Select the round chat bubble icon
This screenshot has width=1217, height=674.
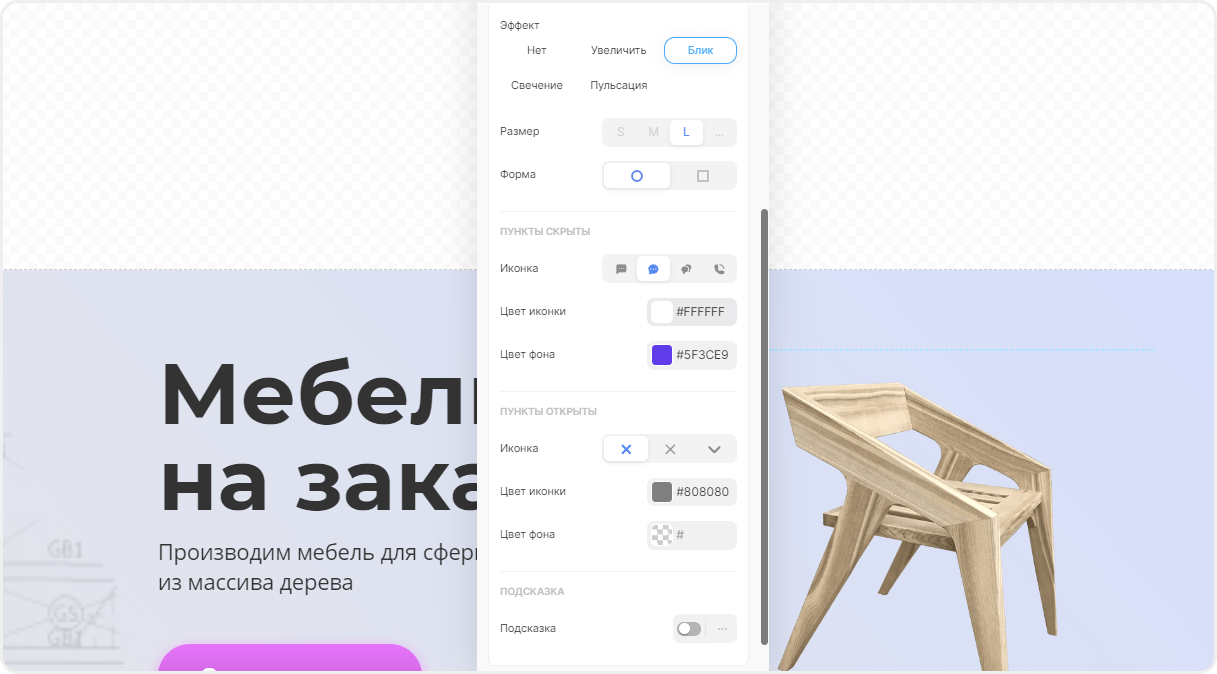653,269
